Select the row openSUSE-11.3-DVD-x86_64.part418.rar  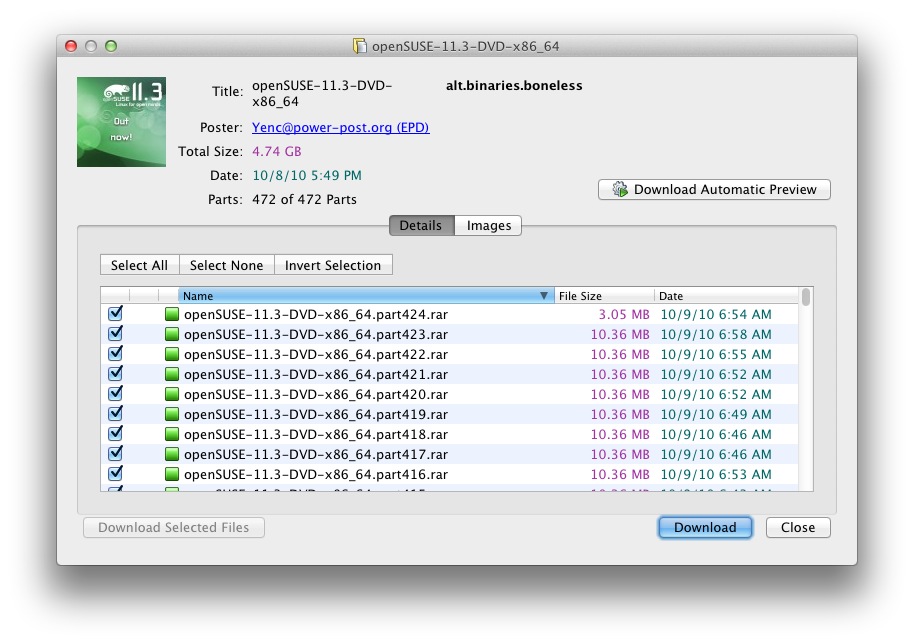pos(449,434)
